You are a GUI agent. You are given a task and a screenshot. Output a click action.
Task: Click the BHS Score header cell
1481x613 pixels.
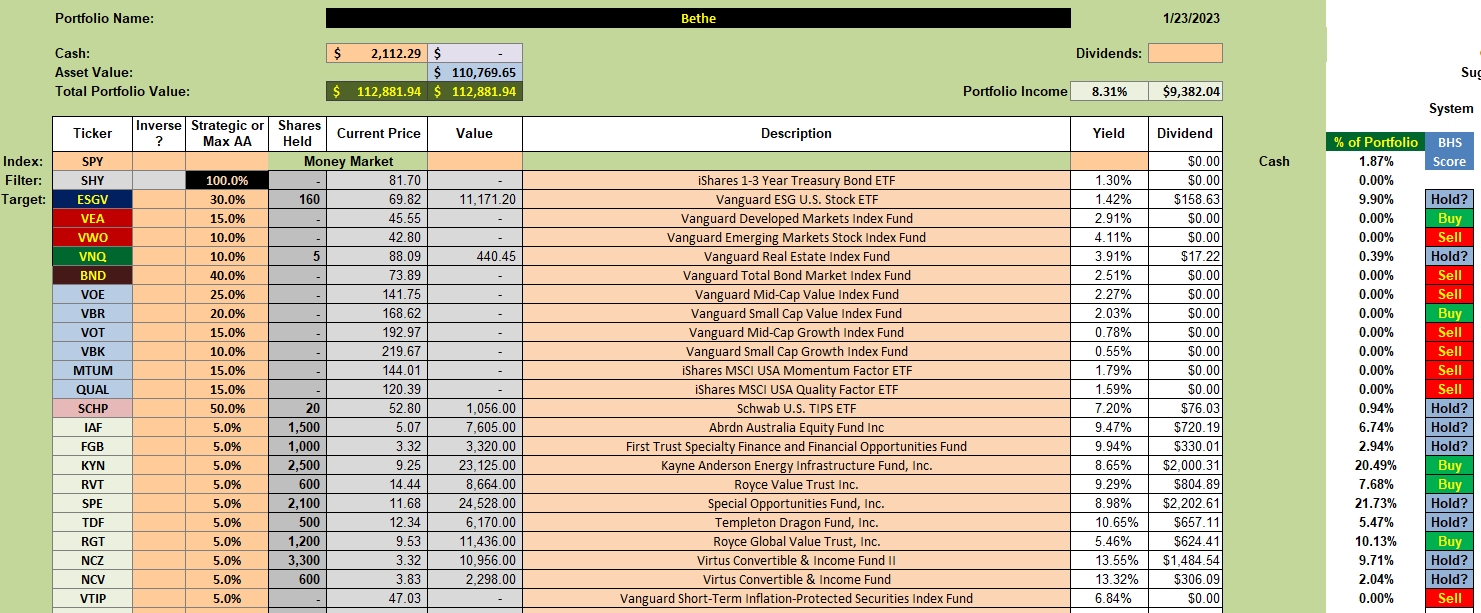pos(1448,152)
